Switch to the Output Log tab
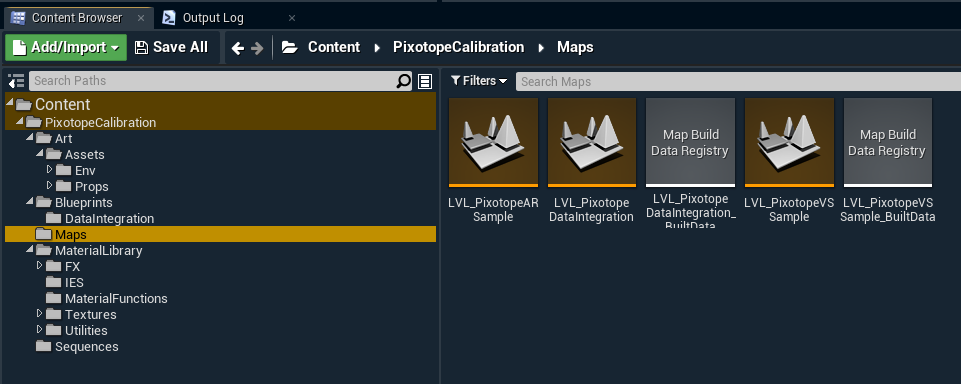 click(x=213, y=18)
